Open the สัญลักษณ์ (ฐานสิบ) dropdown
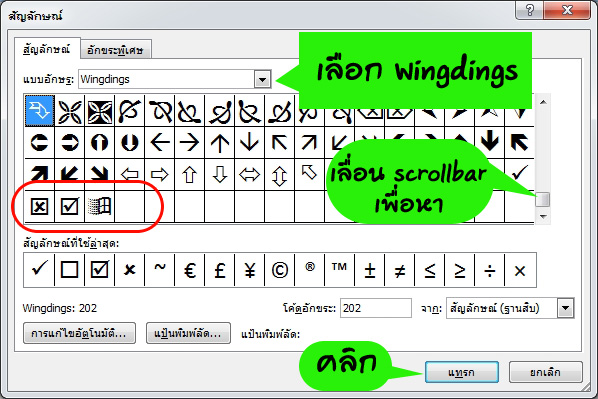598x399 pixels. 566,308
